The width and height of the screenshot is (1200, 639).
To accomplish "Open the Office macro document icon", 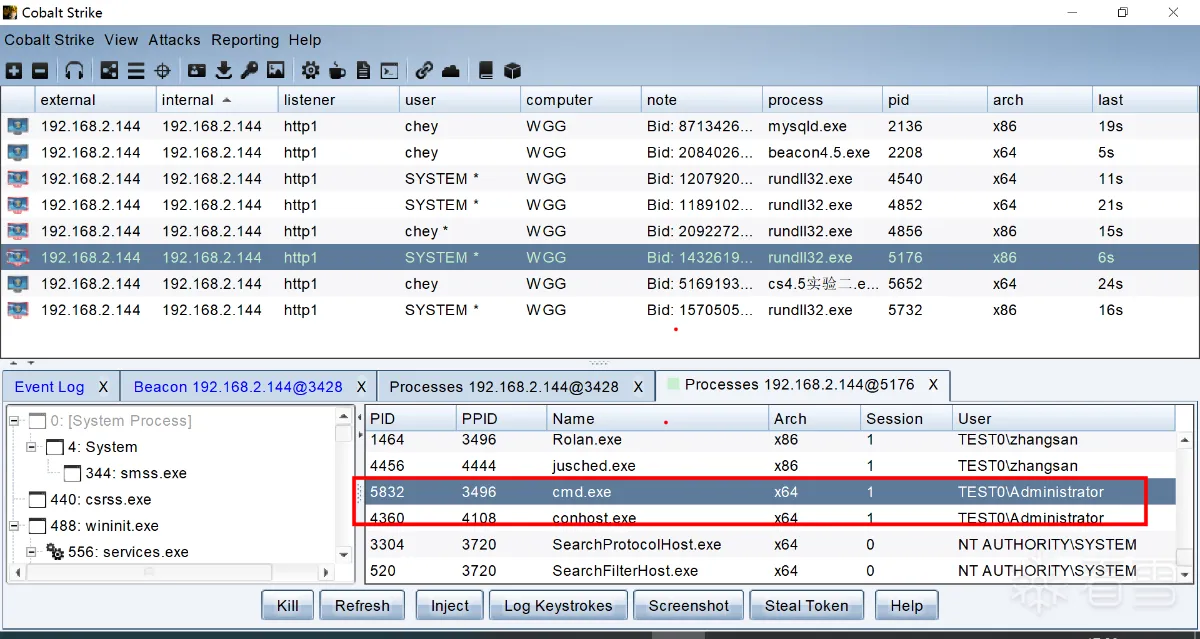I will tap(364, 71).
